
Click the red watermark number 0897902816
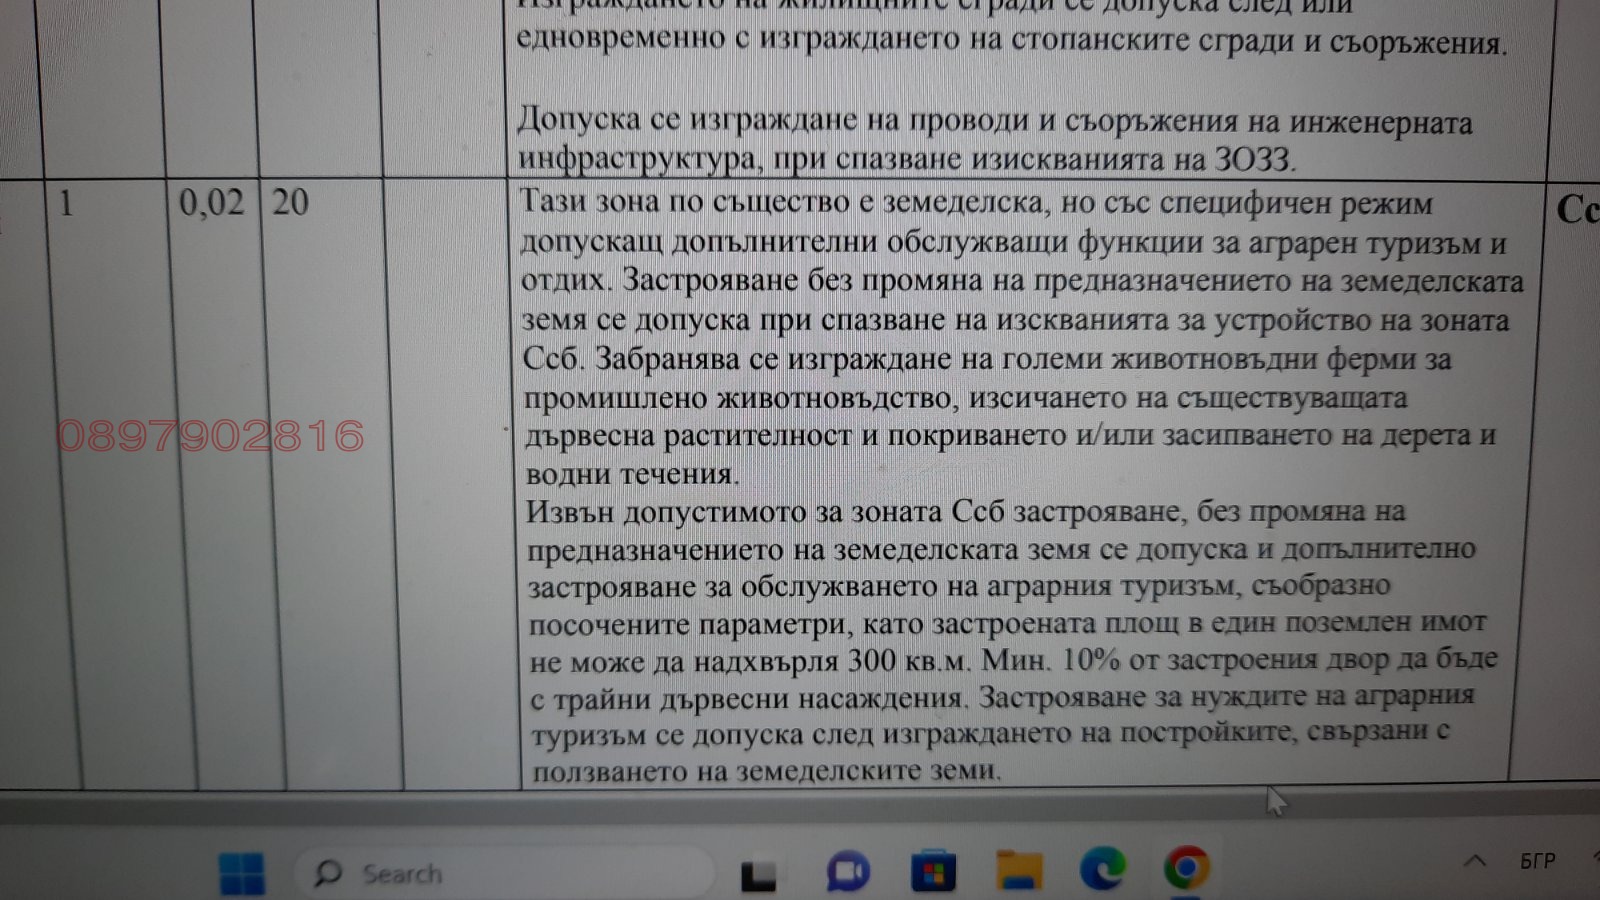pyautogui.click(x=210, y=435)
